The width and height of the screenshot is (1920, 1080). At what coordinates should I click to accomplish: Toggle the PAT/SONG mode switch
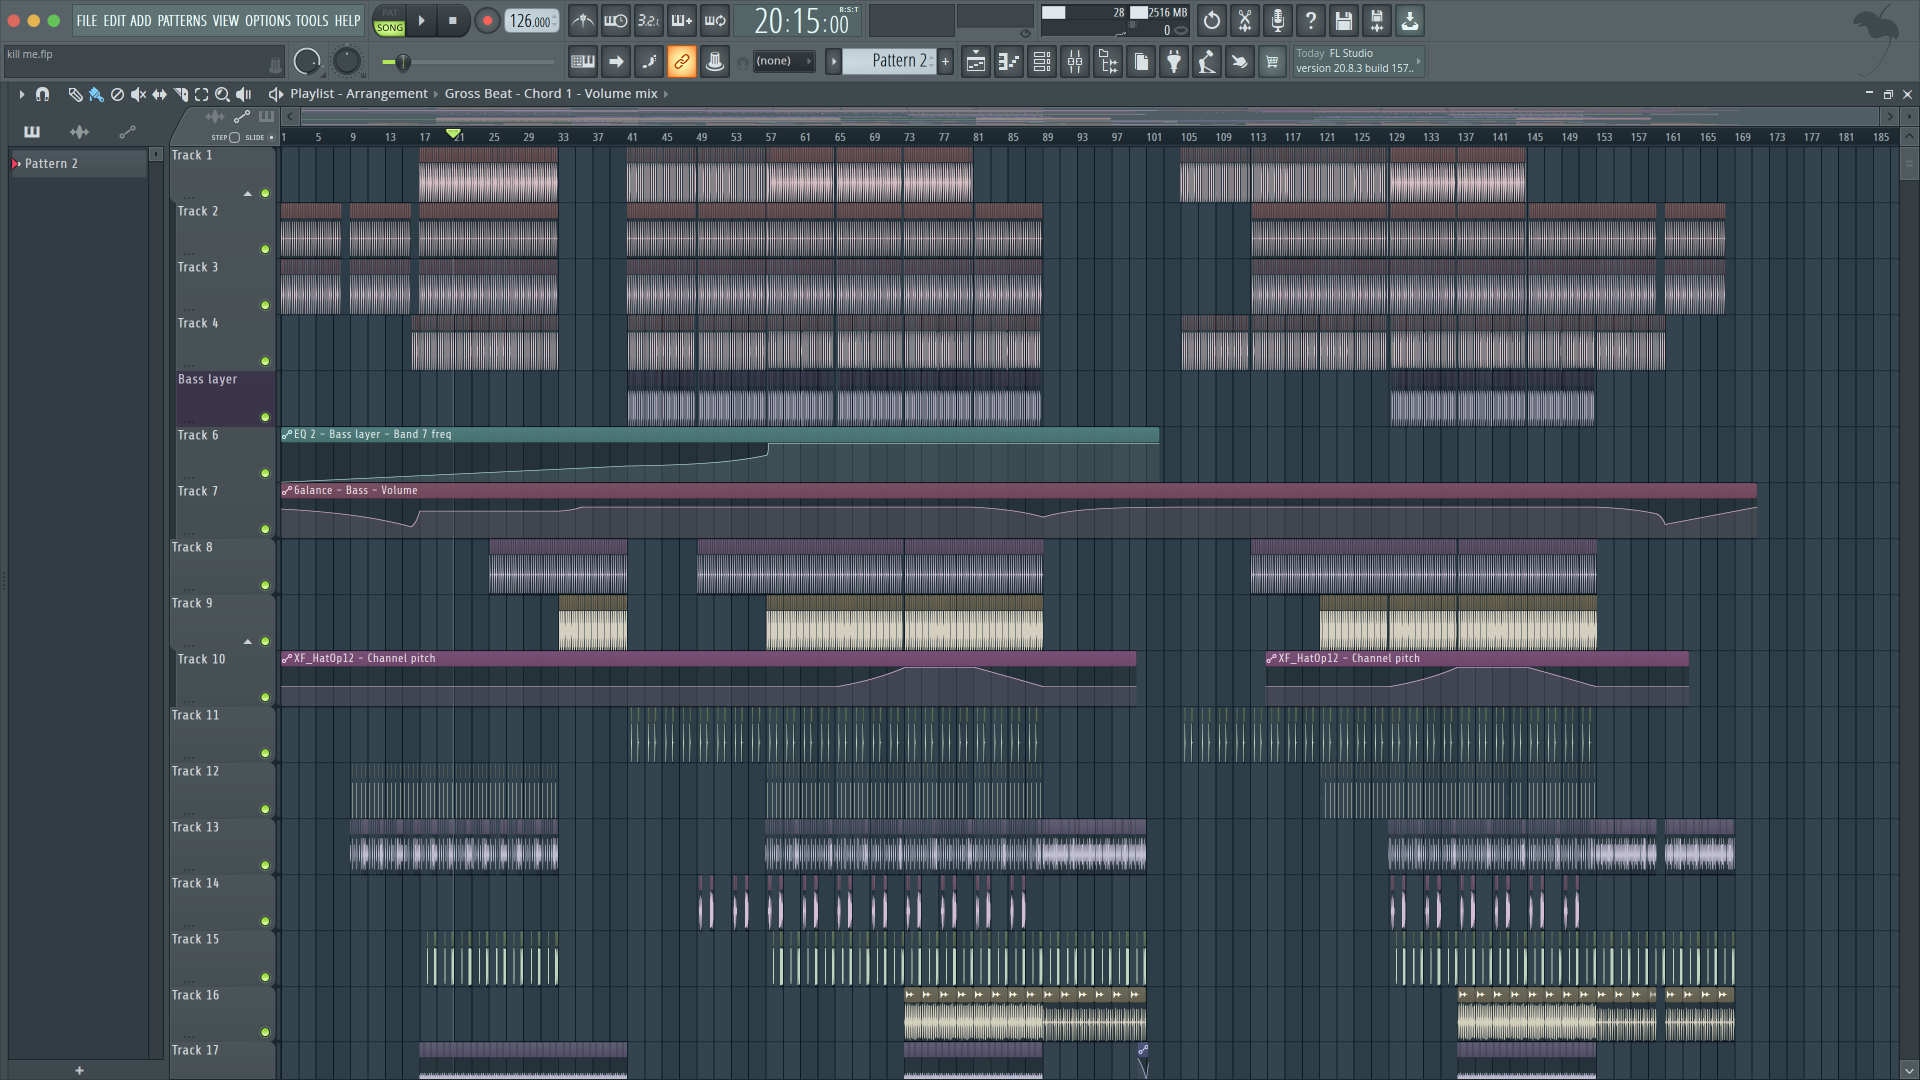pos(389,21)
